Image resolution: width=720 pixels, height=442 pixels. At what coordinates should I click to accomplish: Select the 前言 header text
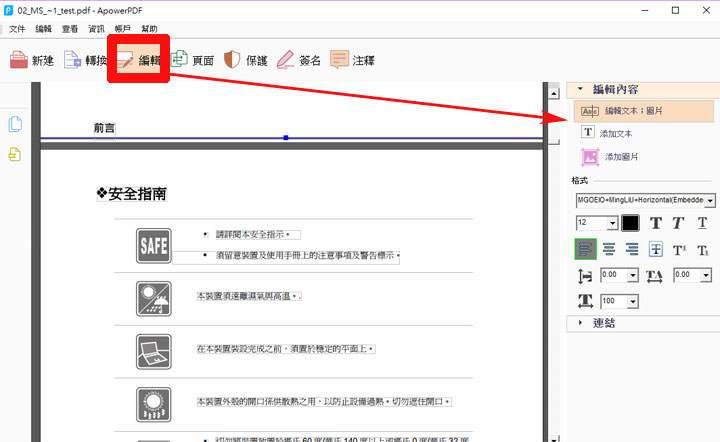104,128
